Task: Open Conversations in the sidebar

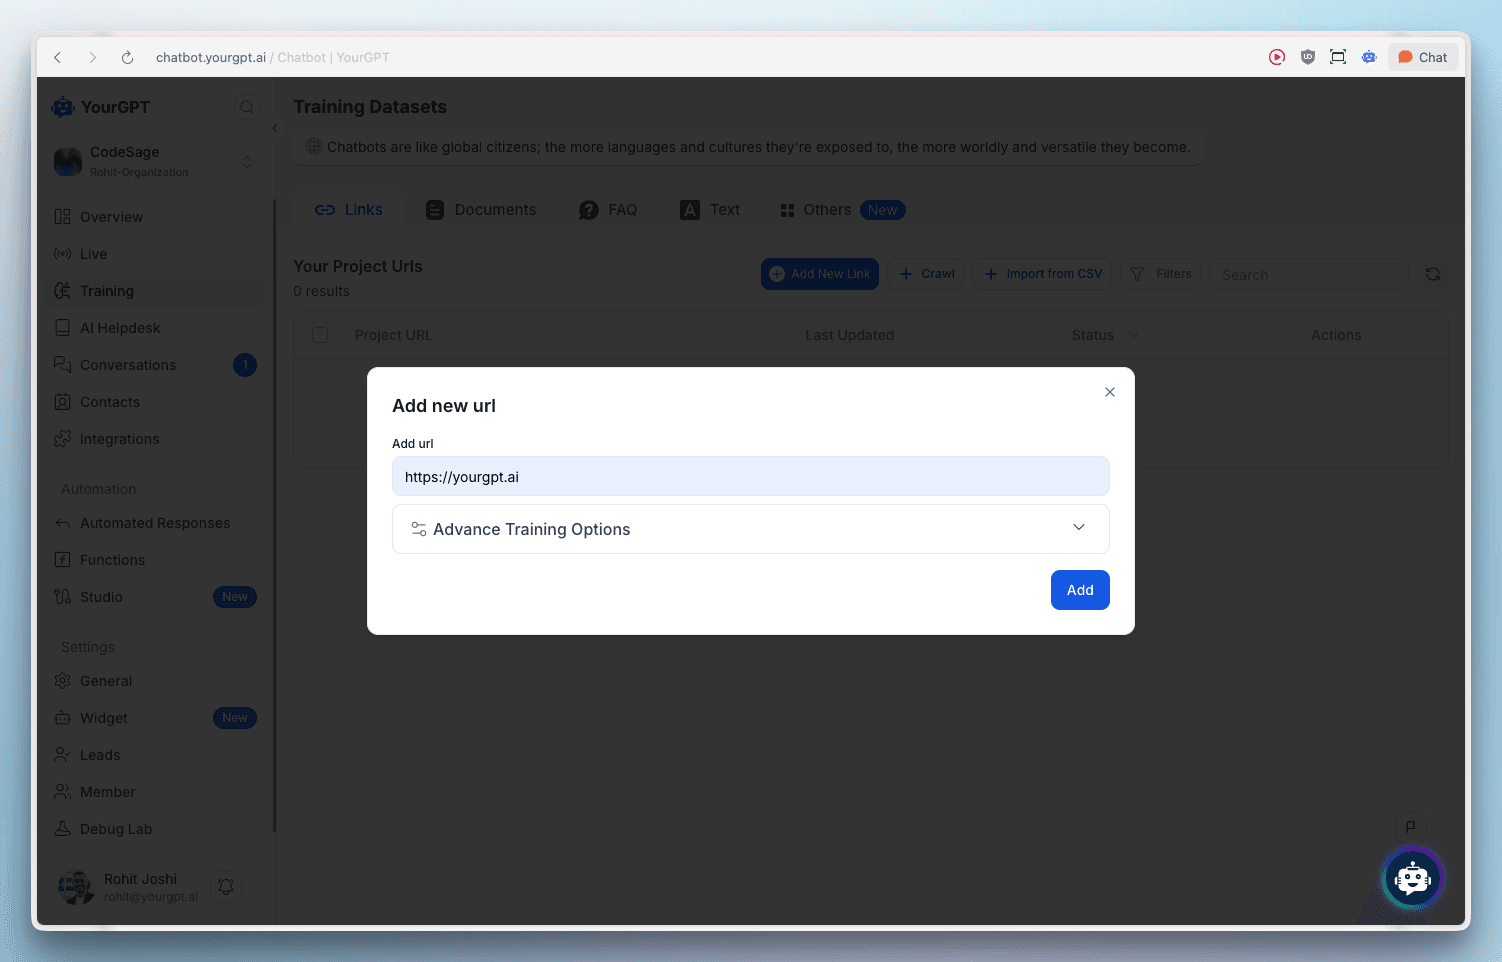Action: click(128, 365)
